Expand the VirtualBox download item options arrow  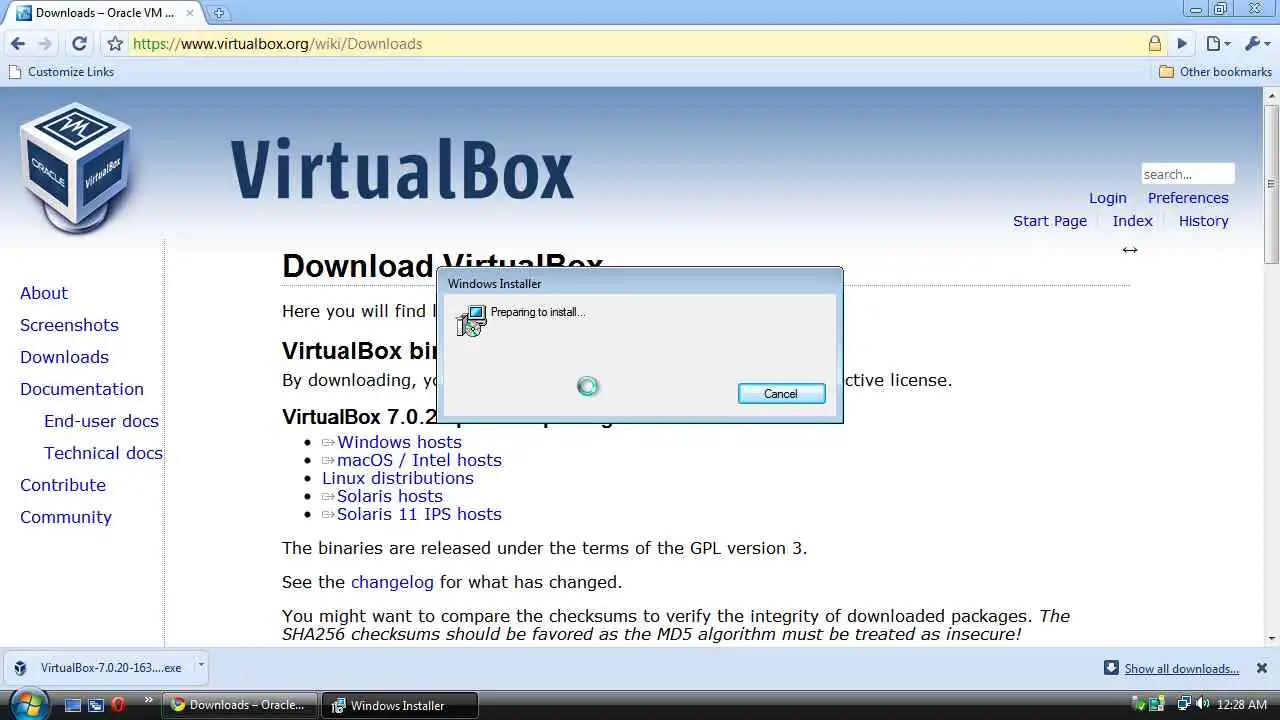200,664
